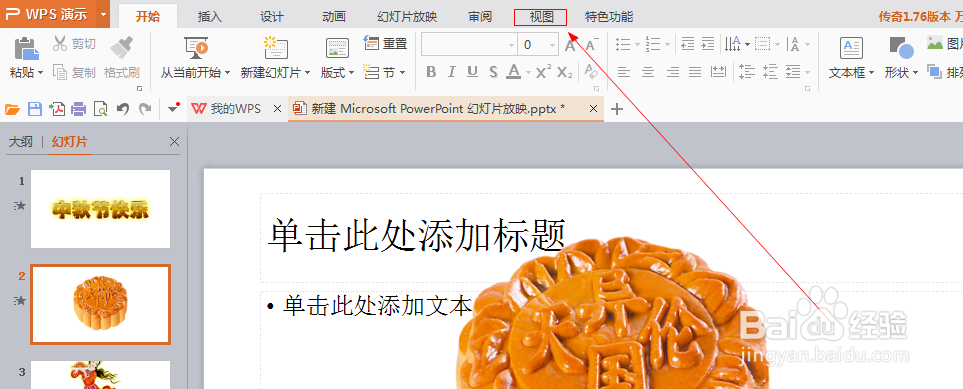Viewport: 963px width, 389px height.
Task: Change font color with A icon
Action: (x=513, y=73)
